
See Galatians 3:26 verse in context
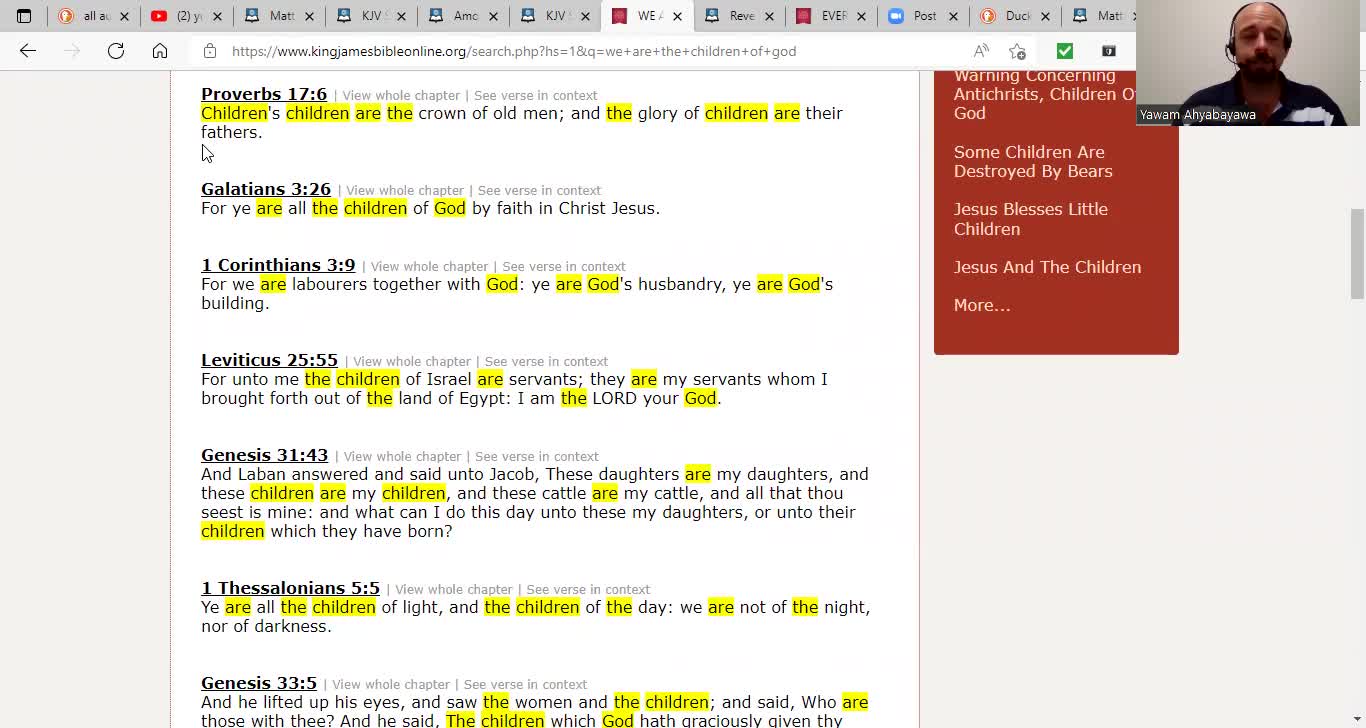(539, 191)
